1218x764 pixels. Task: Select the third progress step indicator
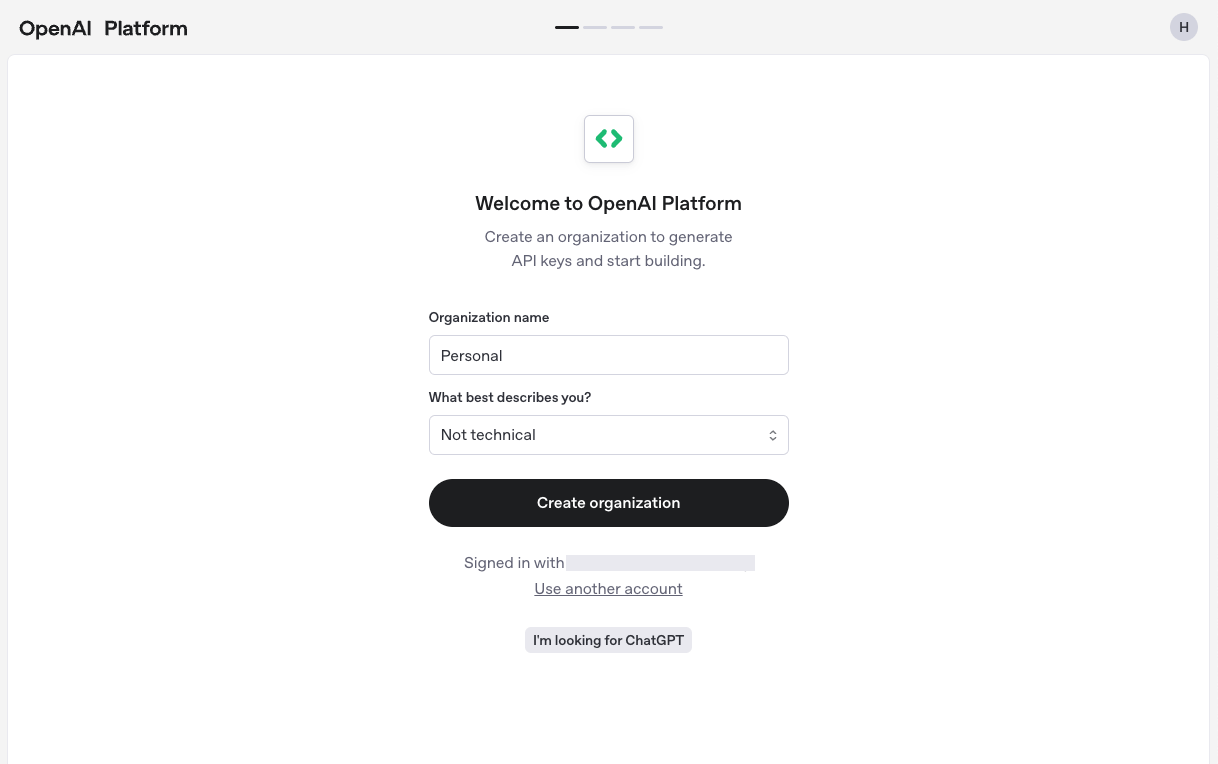(623, 27)
